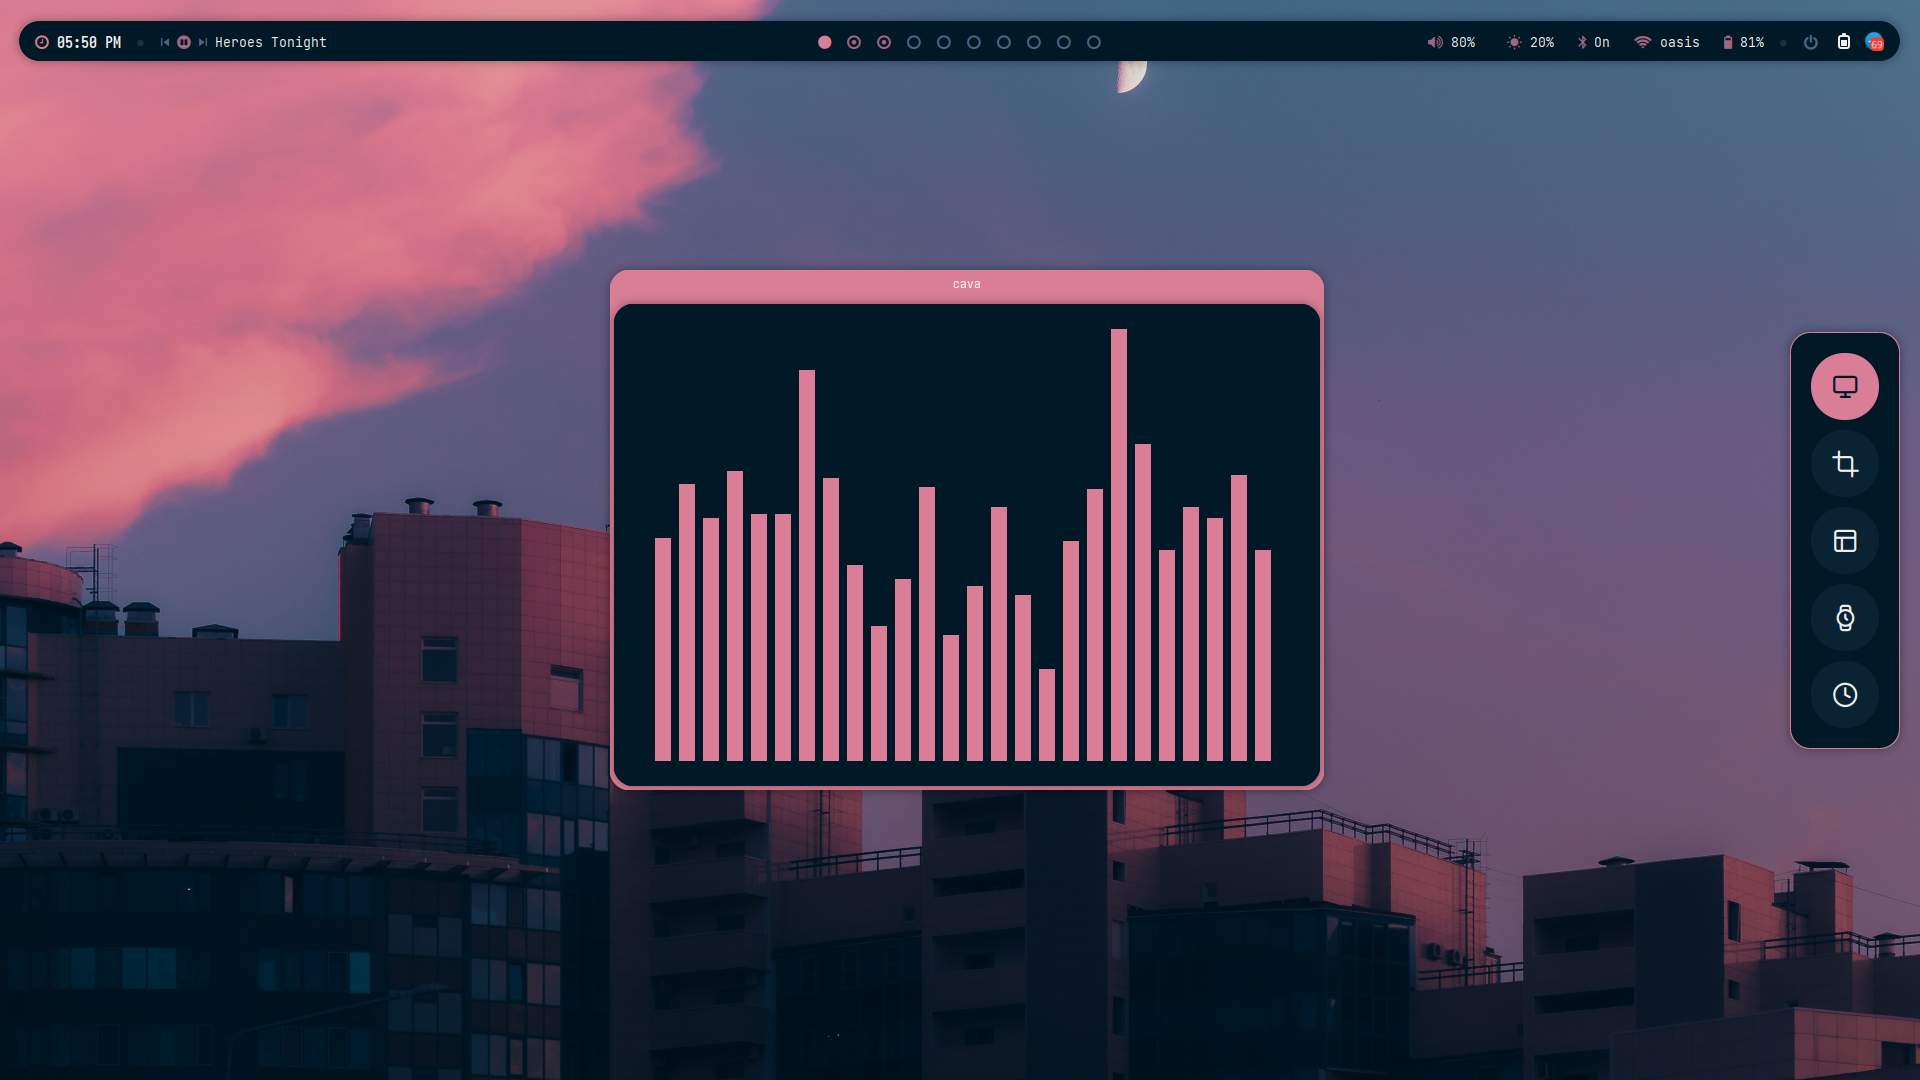This screenshot has width=1920, height=1080.
Task: Click the clock icon in side panel
Action: [x=1844, y=695]
